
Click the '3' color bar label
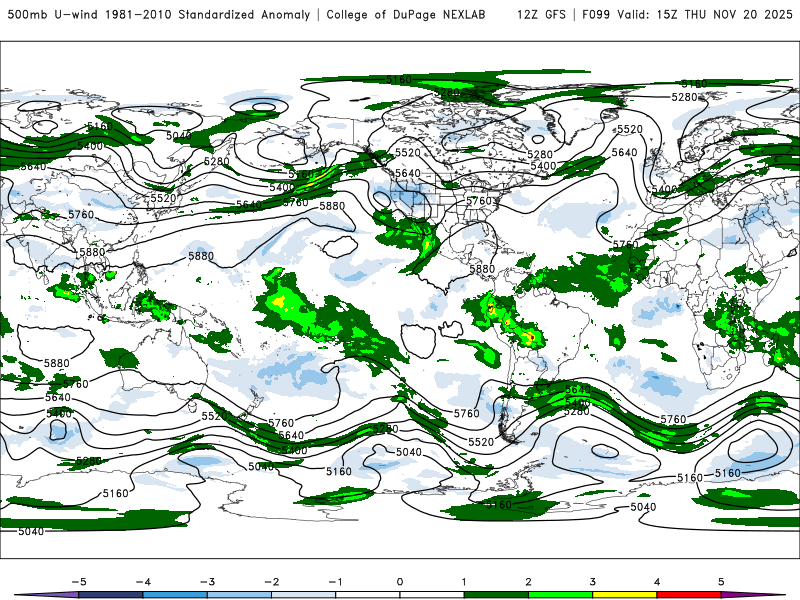tap(593, 582)
